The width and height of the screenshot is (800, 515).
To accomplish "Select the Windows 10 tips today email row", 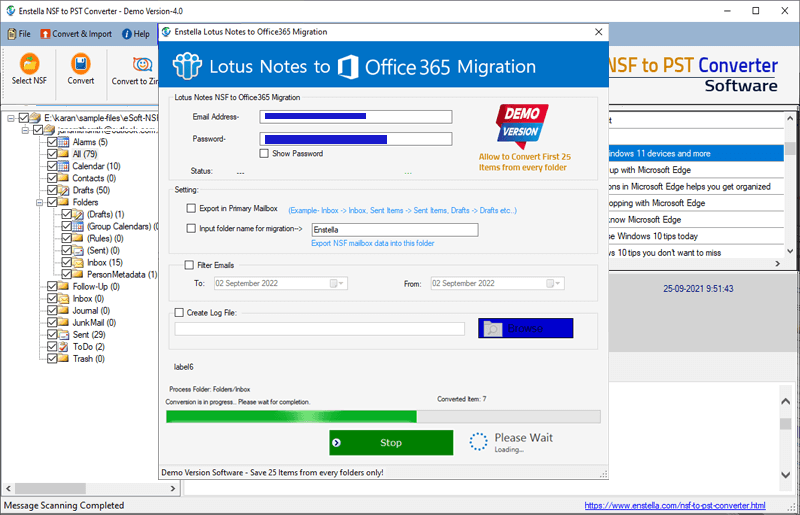I will click(x=696, y=236).
